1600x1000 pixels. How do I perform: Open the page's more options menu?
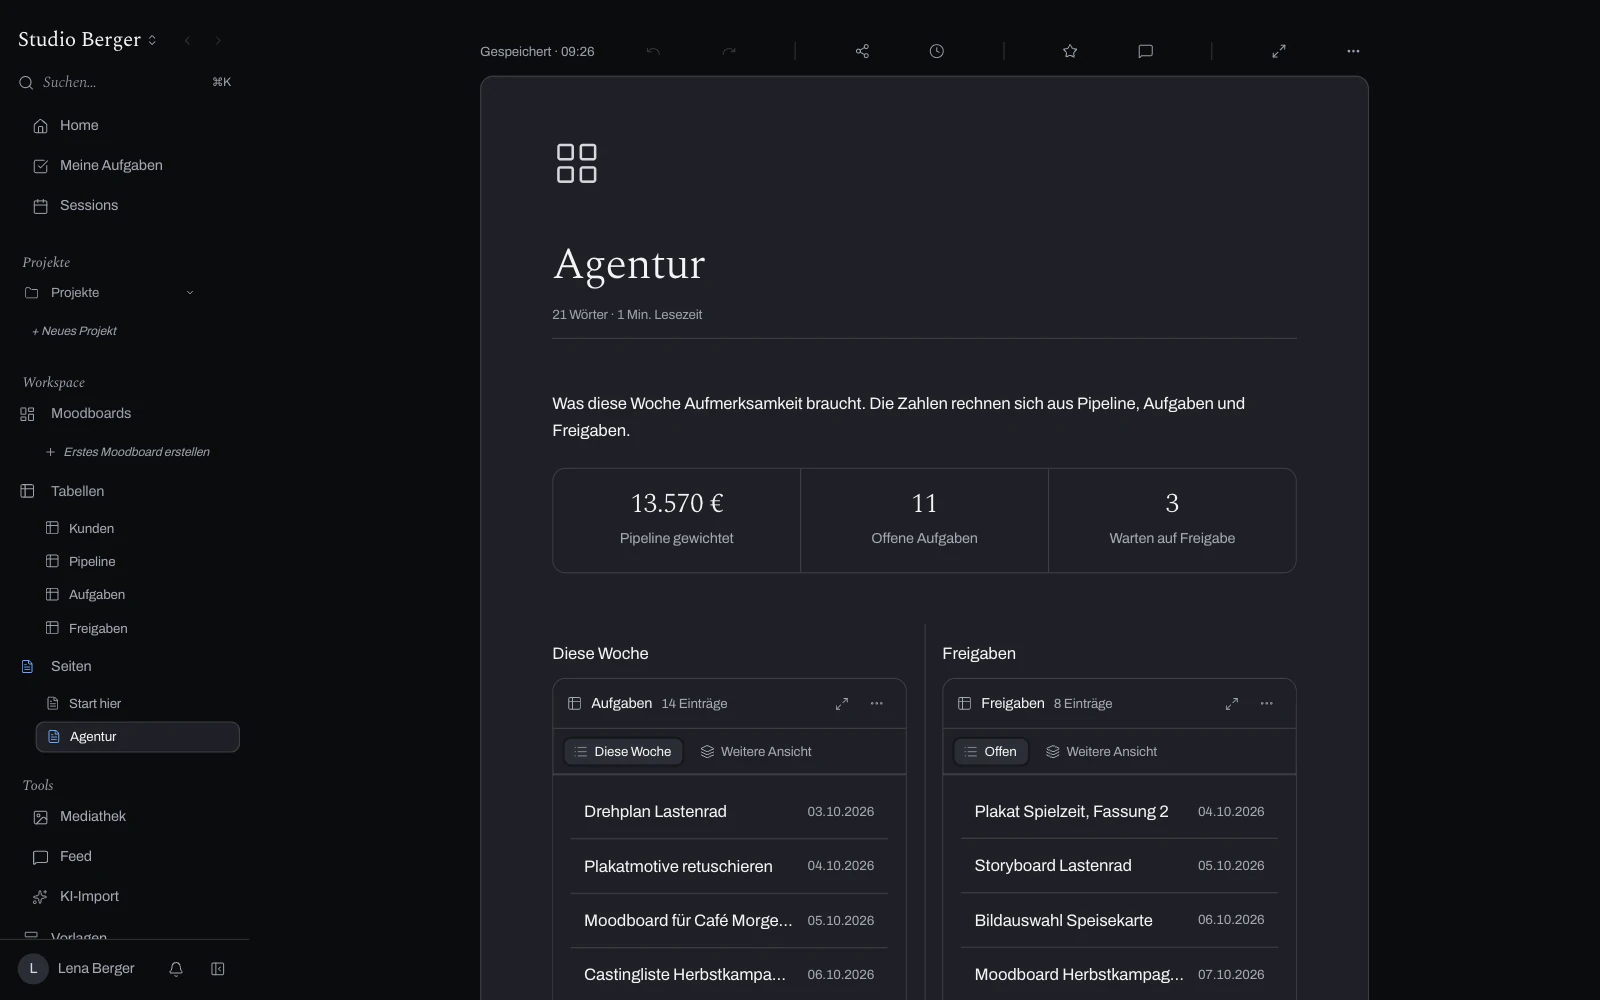tap(1353, 51)
